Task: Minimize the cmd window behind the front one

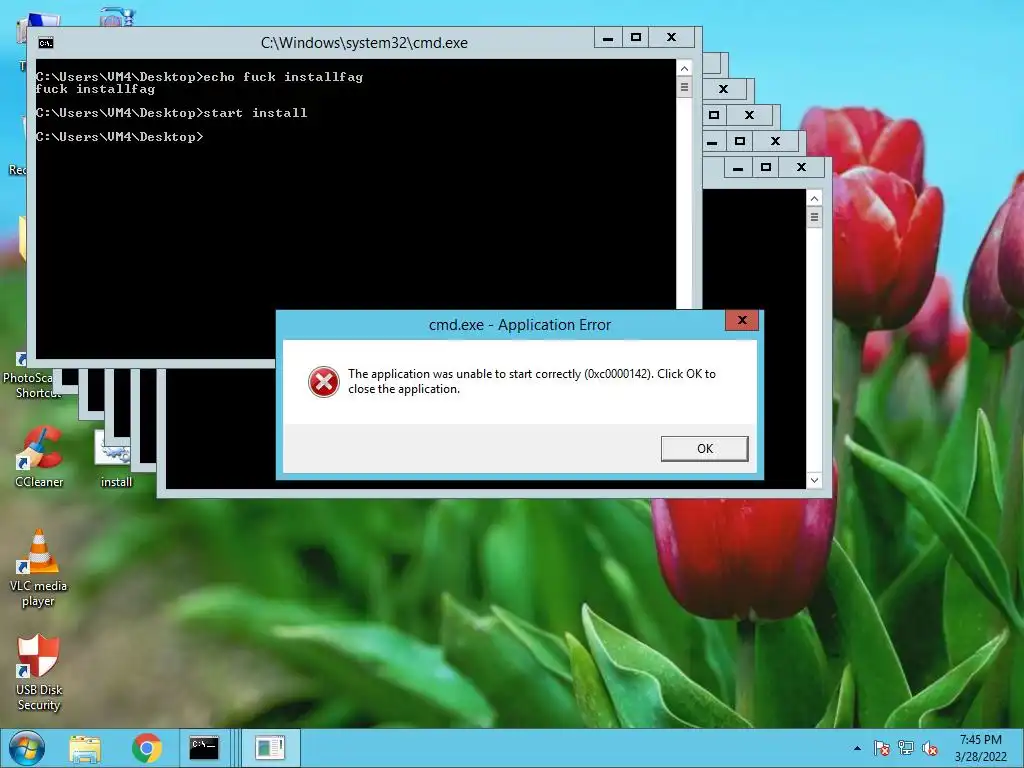Action: click(737, 168)
